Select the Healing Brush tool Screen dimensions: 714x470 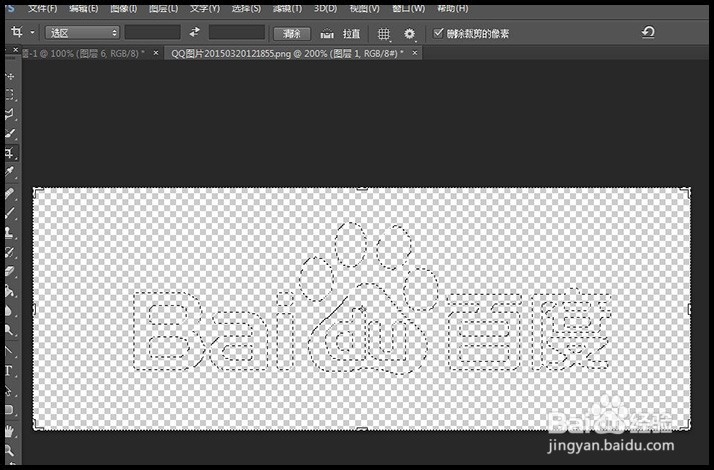[x=9, y=193]
